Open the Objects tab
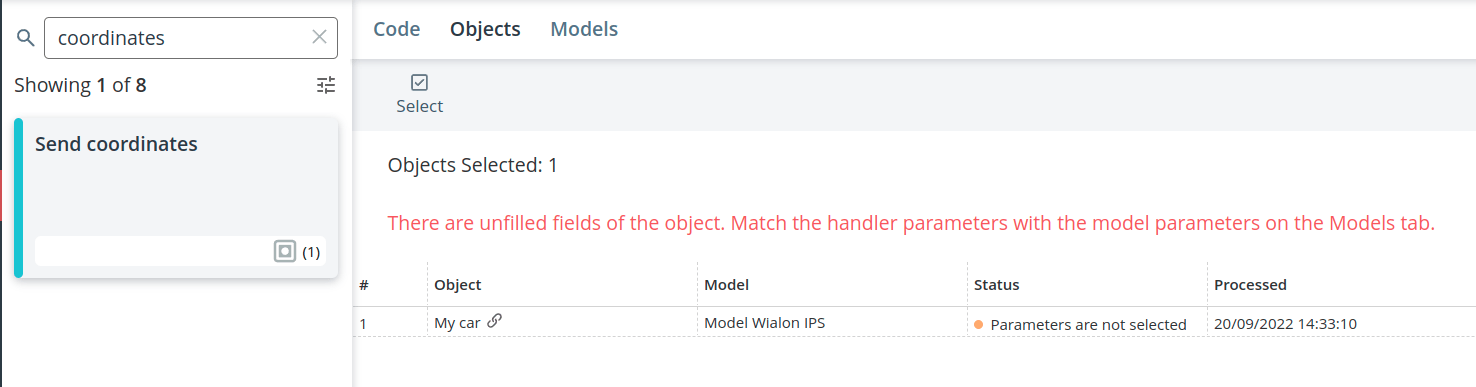Viewport: 1476px width, 387px height. pos(485,29)
